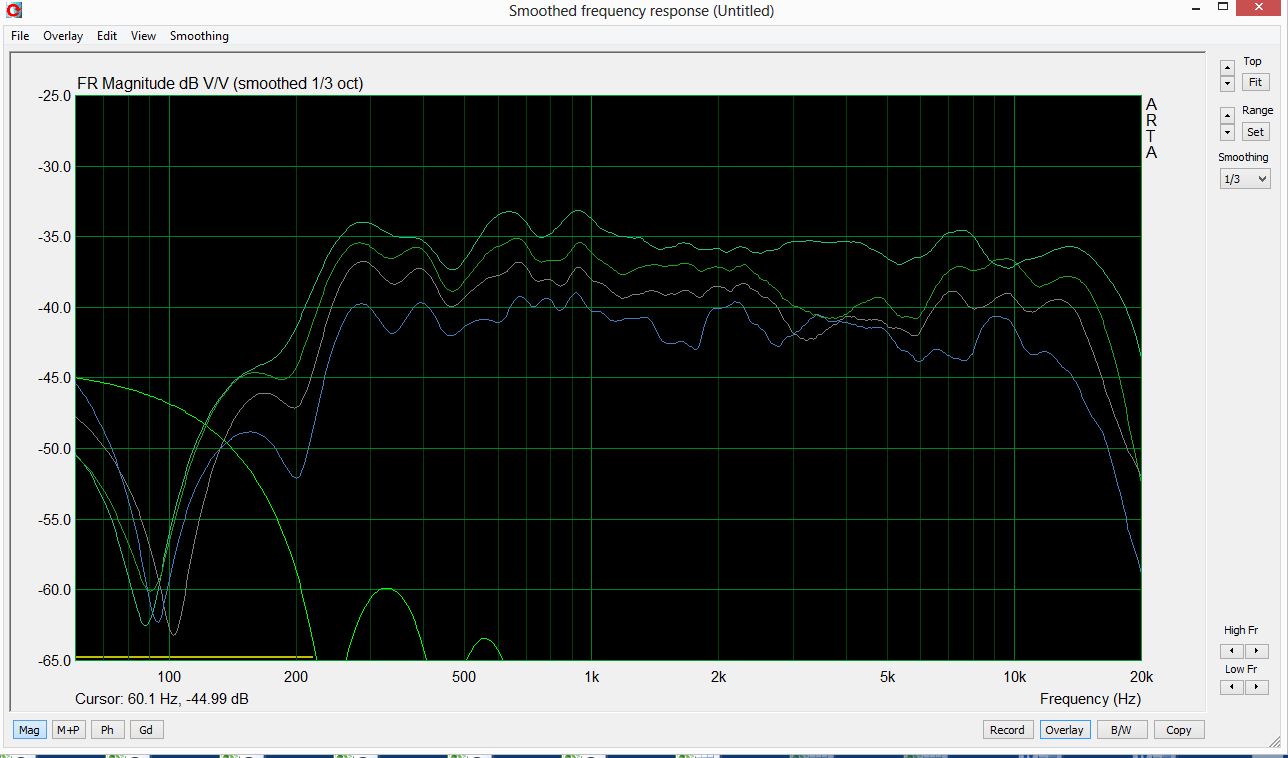
Task: Click the '-45.0' dB axis label
Action: (55, 378)
